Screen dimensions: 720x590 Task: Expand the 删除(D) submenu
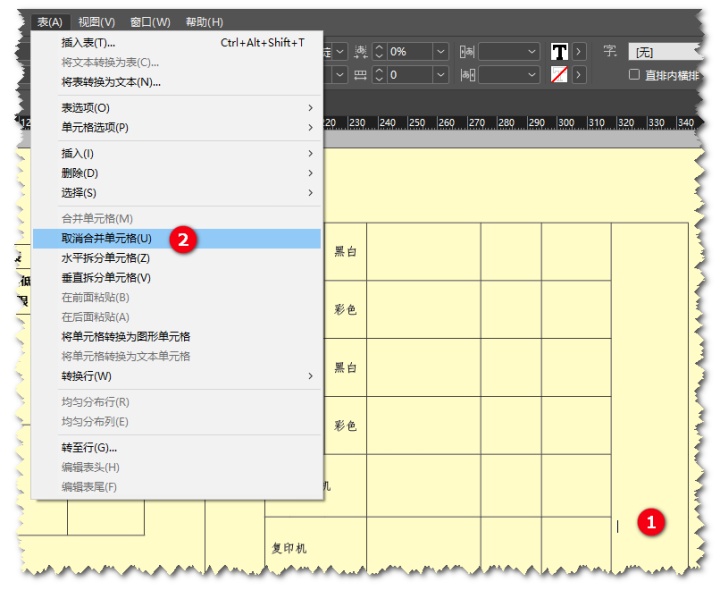(177, 173)
